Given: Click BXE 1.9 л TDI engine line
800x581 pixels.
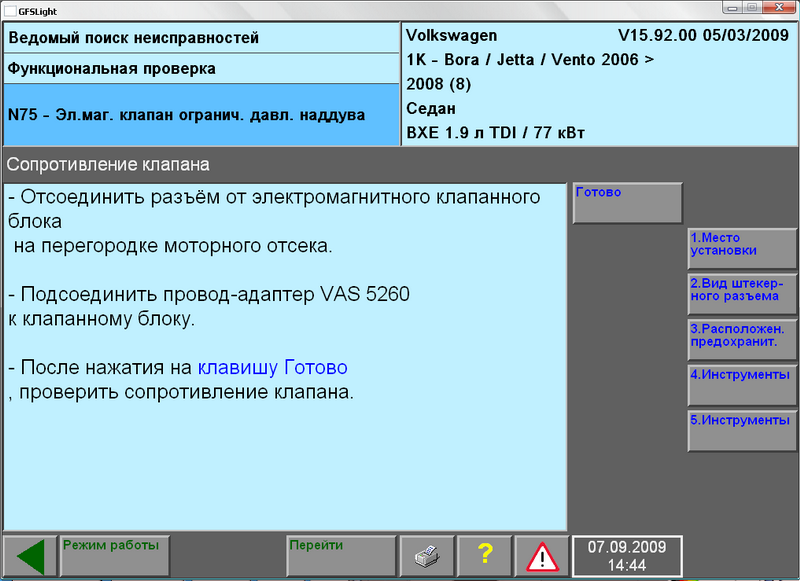Looking at the screenshot, I should (x=495, y=133).
